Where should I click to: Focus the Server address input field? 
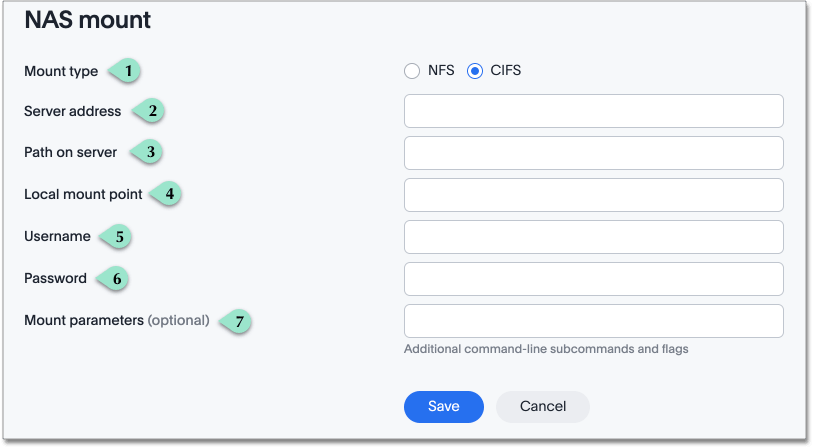coord(593,111)
